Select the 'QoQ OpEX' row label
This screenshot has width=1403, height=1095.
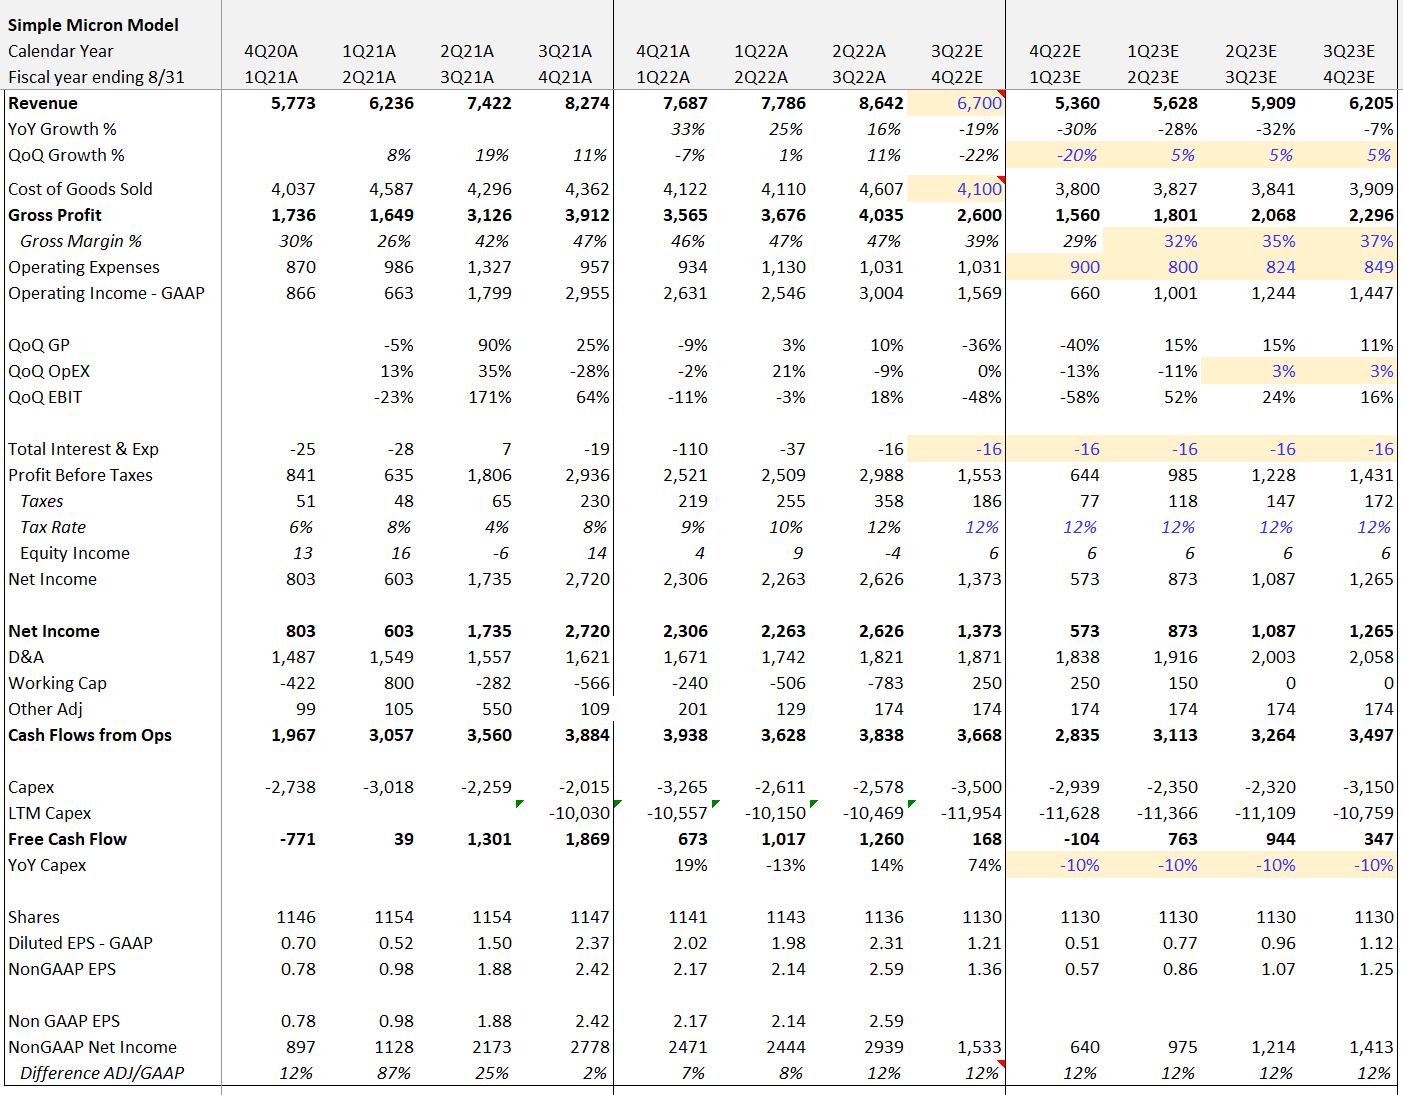49,371
